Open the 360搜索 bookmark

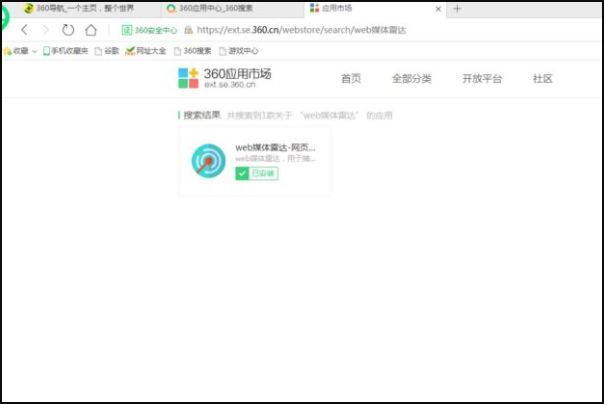tap(193, 51)
